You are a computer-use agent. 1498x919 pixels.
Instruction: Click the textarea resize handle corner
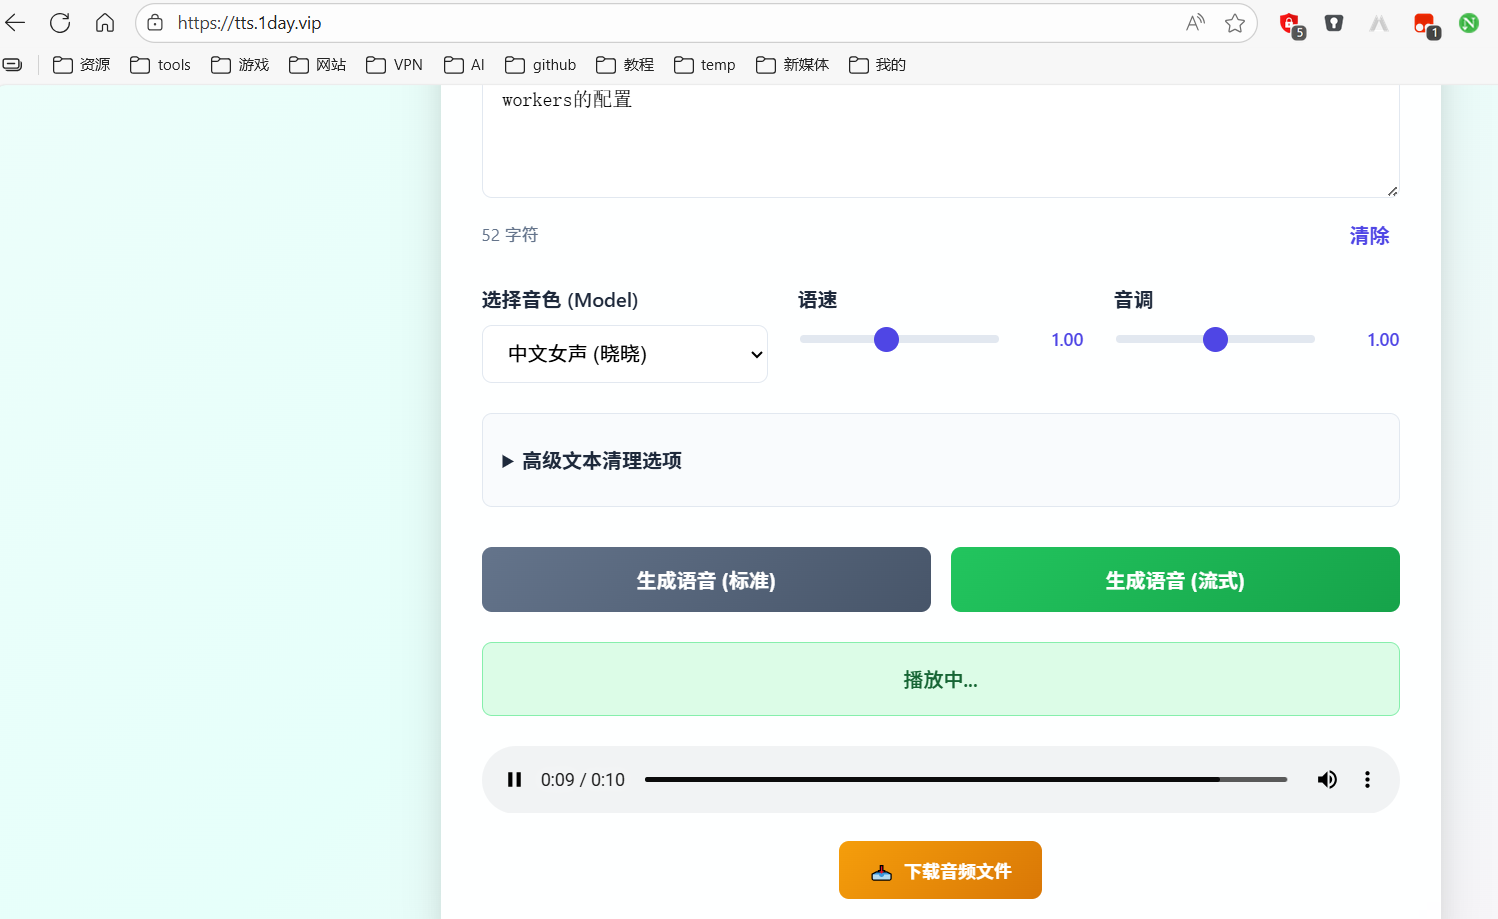pos(1392,191)
